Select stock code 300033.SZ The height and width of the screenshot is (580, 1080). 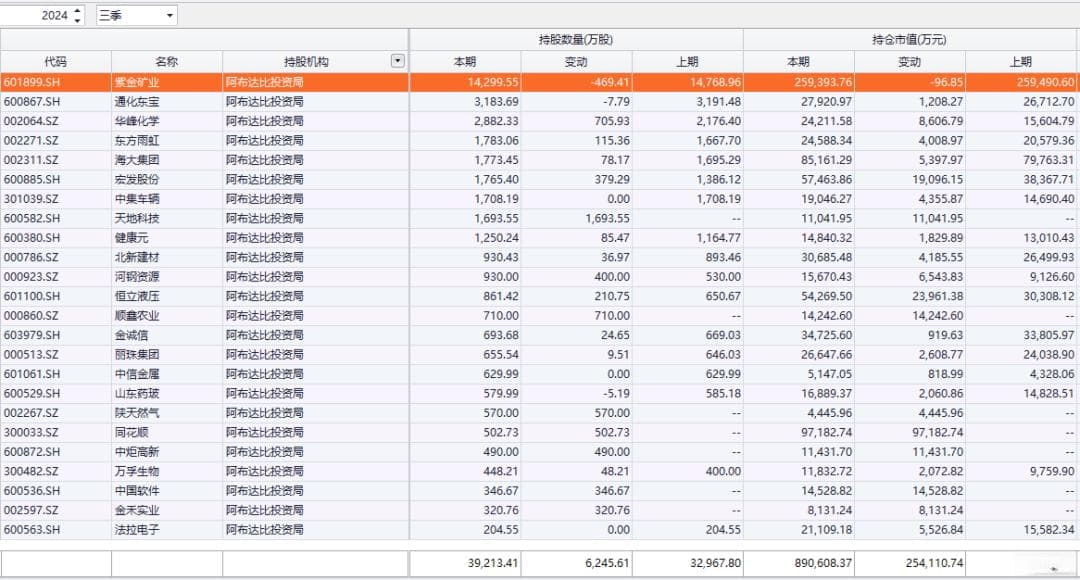click(x=56, y=432)
